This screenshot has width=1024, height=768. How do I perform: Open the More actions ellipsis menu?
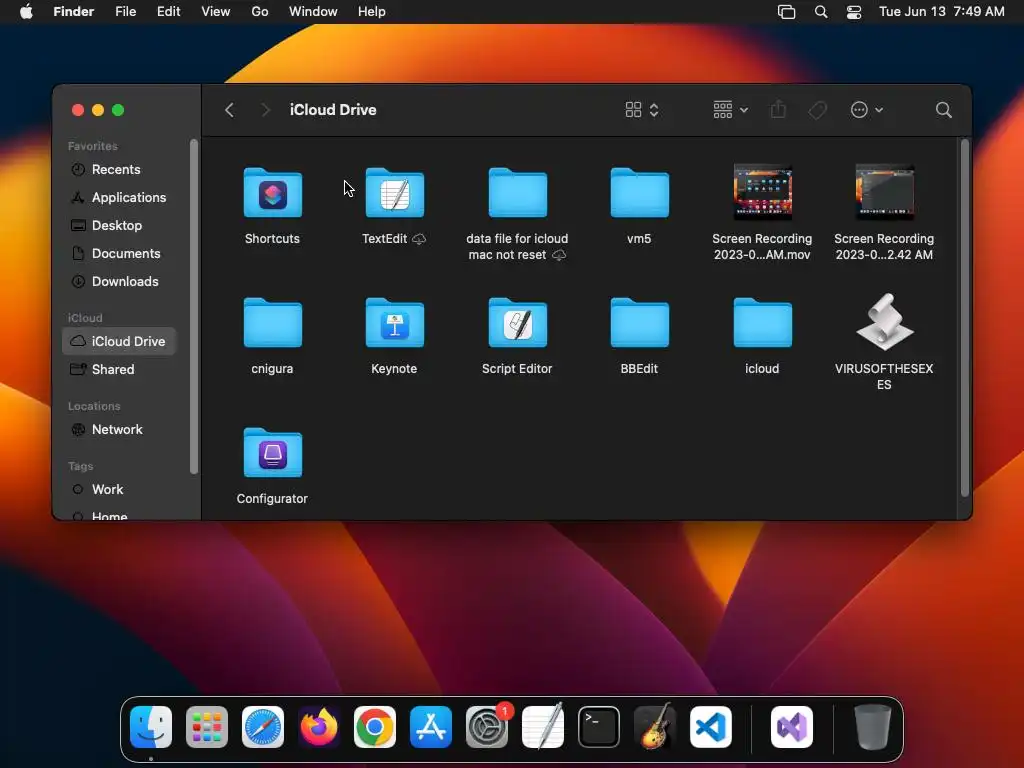pos(867,110)
